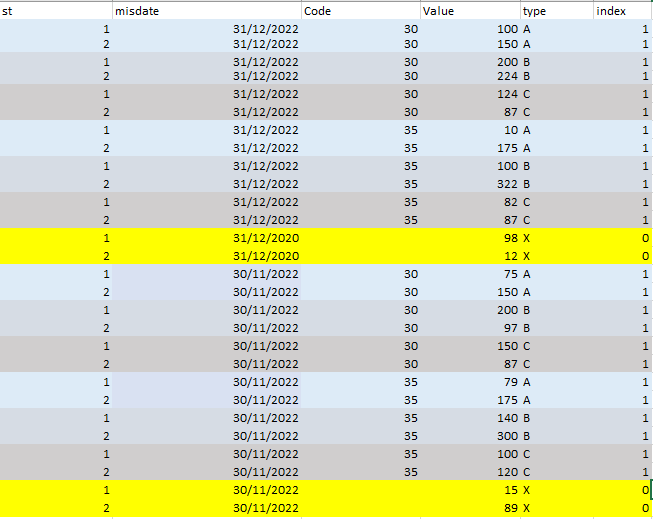Click the 'Code' column header

point(361,11)
